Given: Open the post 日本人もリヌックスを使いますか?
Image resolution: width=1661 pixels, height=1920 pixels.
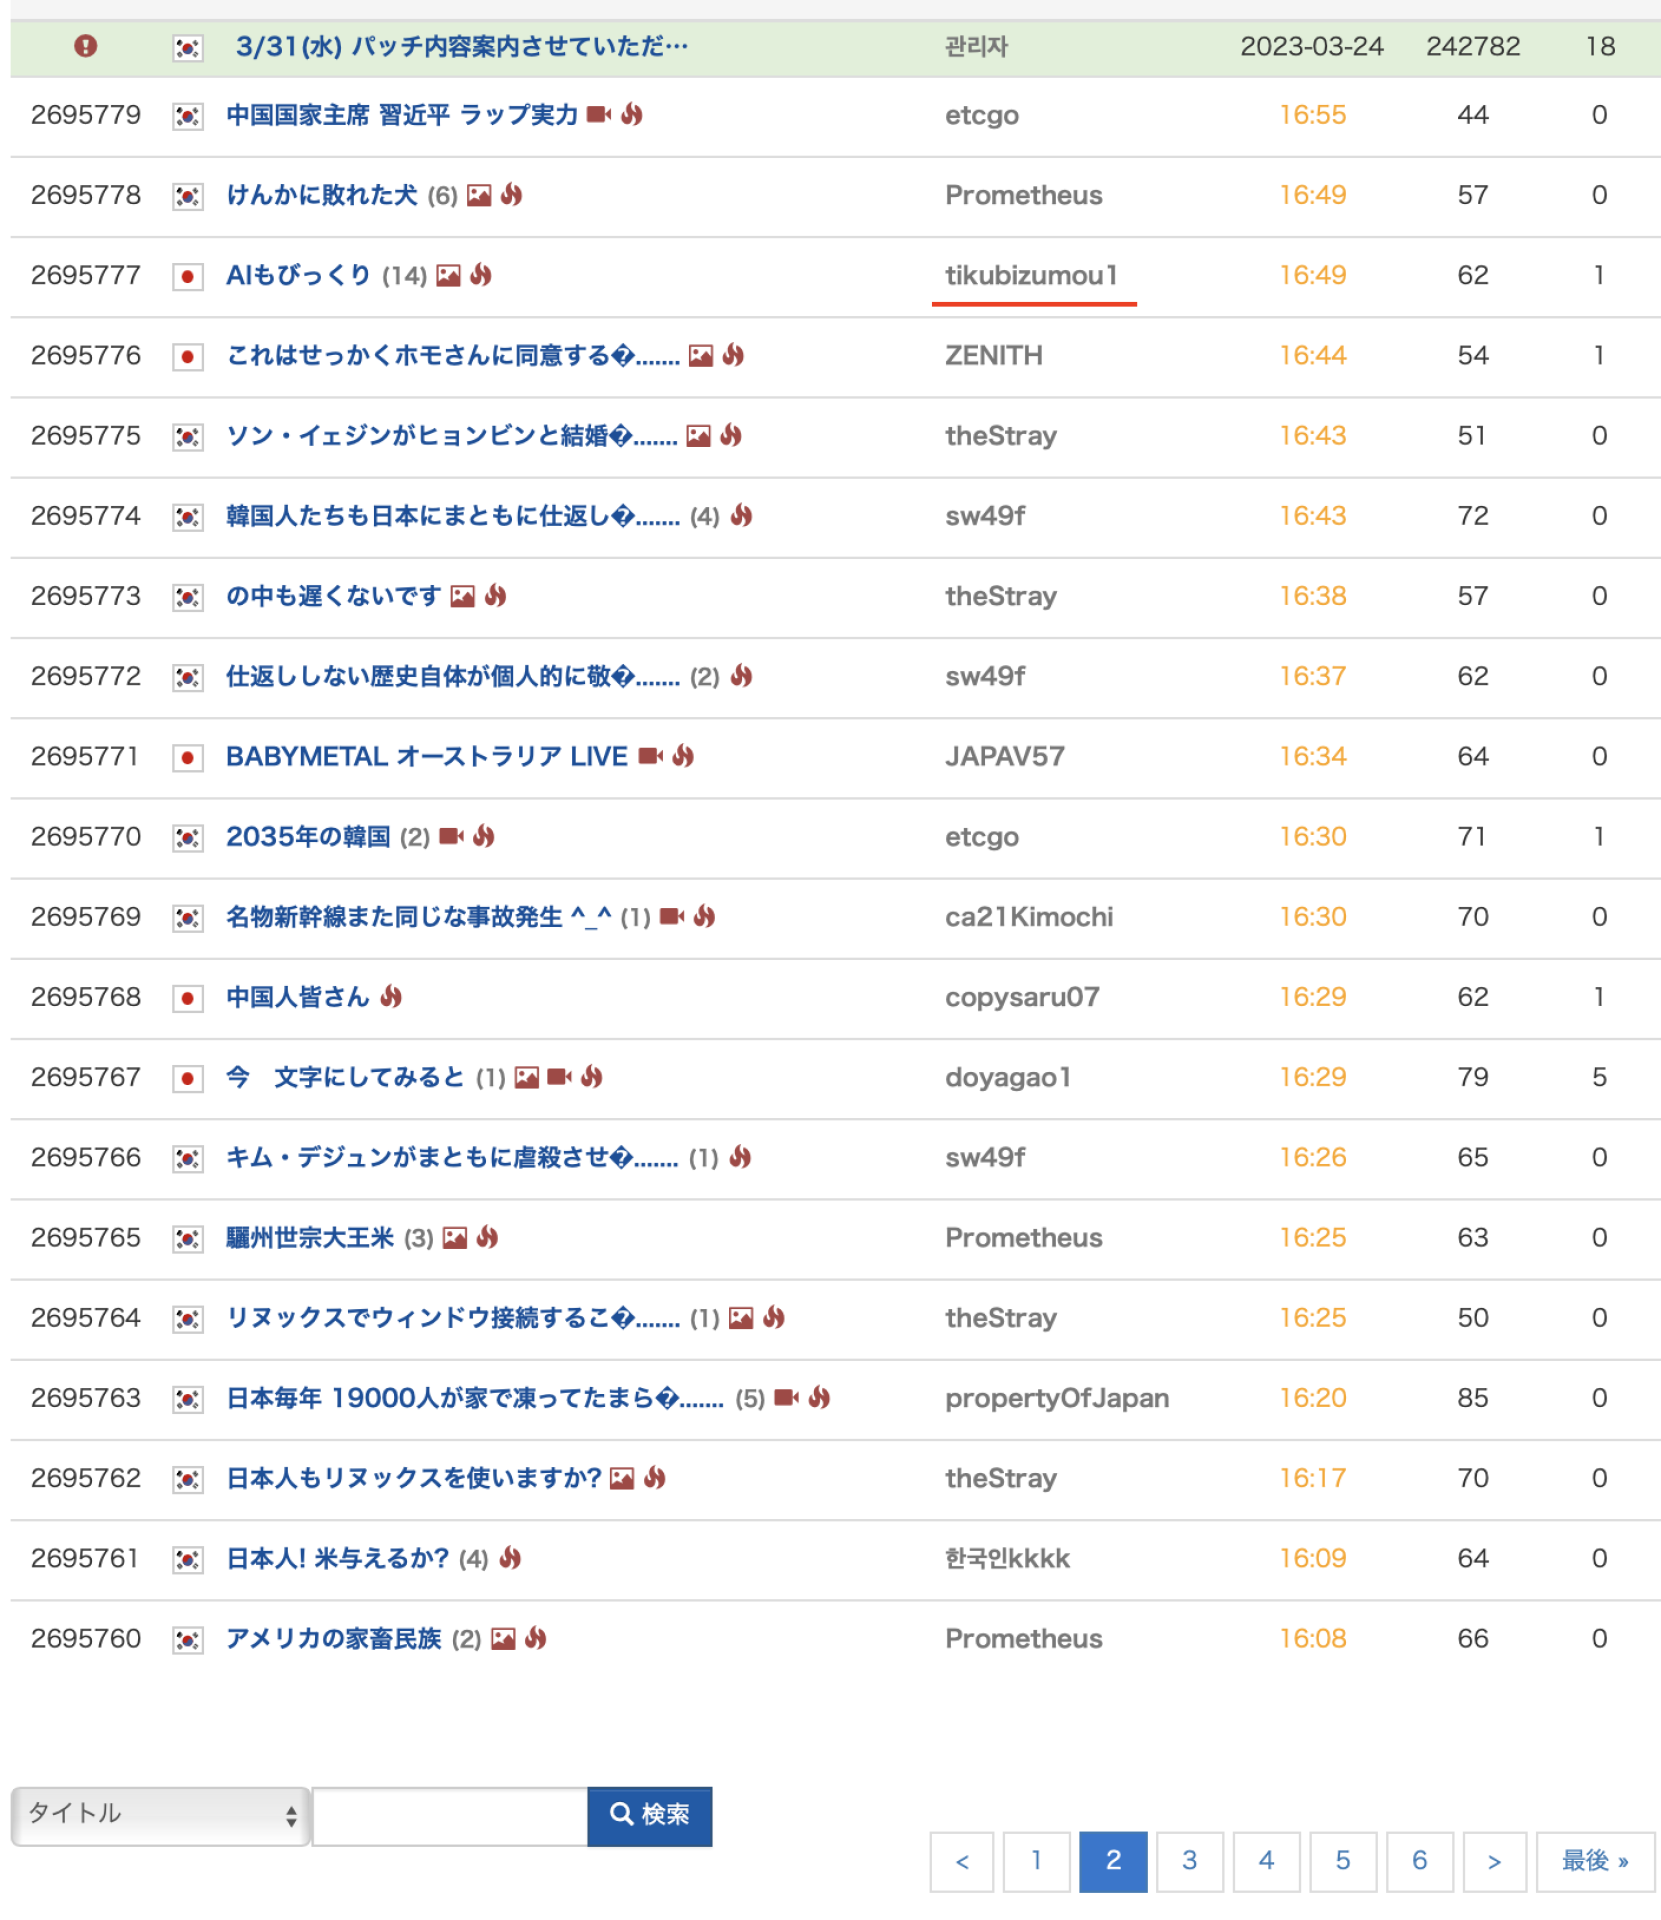Looking at the screenshot, I should pyautogui.click(x=413, y=1478).
